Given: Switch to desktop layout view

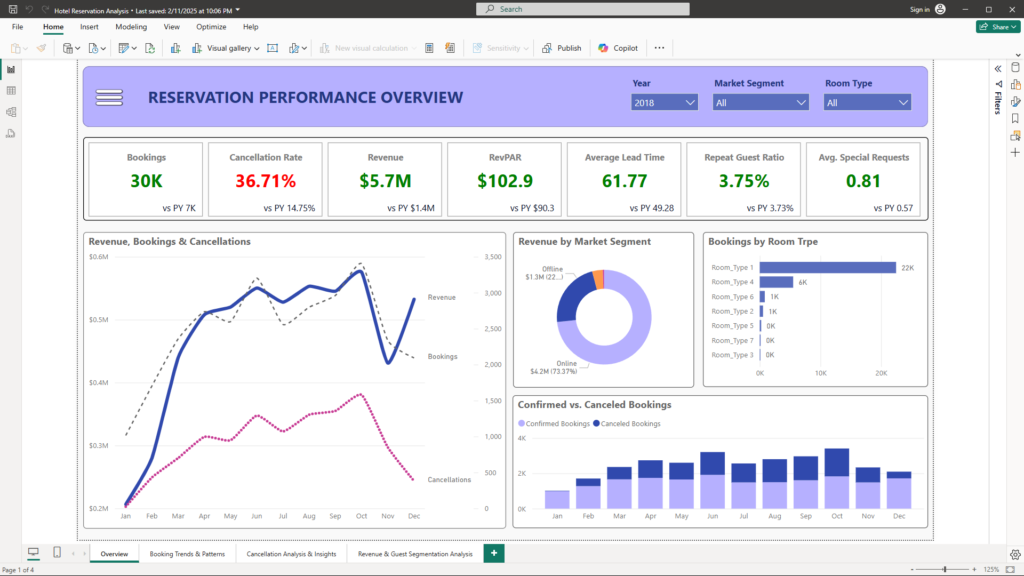Looking at the screenshot, I should [x=33, y=553].
